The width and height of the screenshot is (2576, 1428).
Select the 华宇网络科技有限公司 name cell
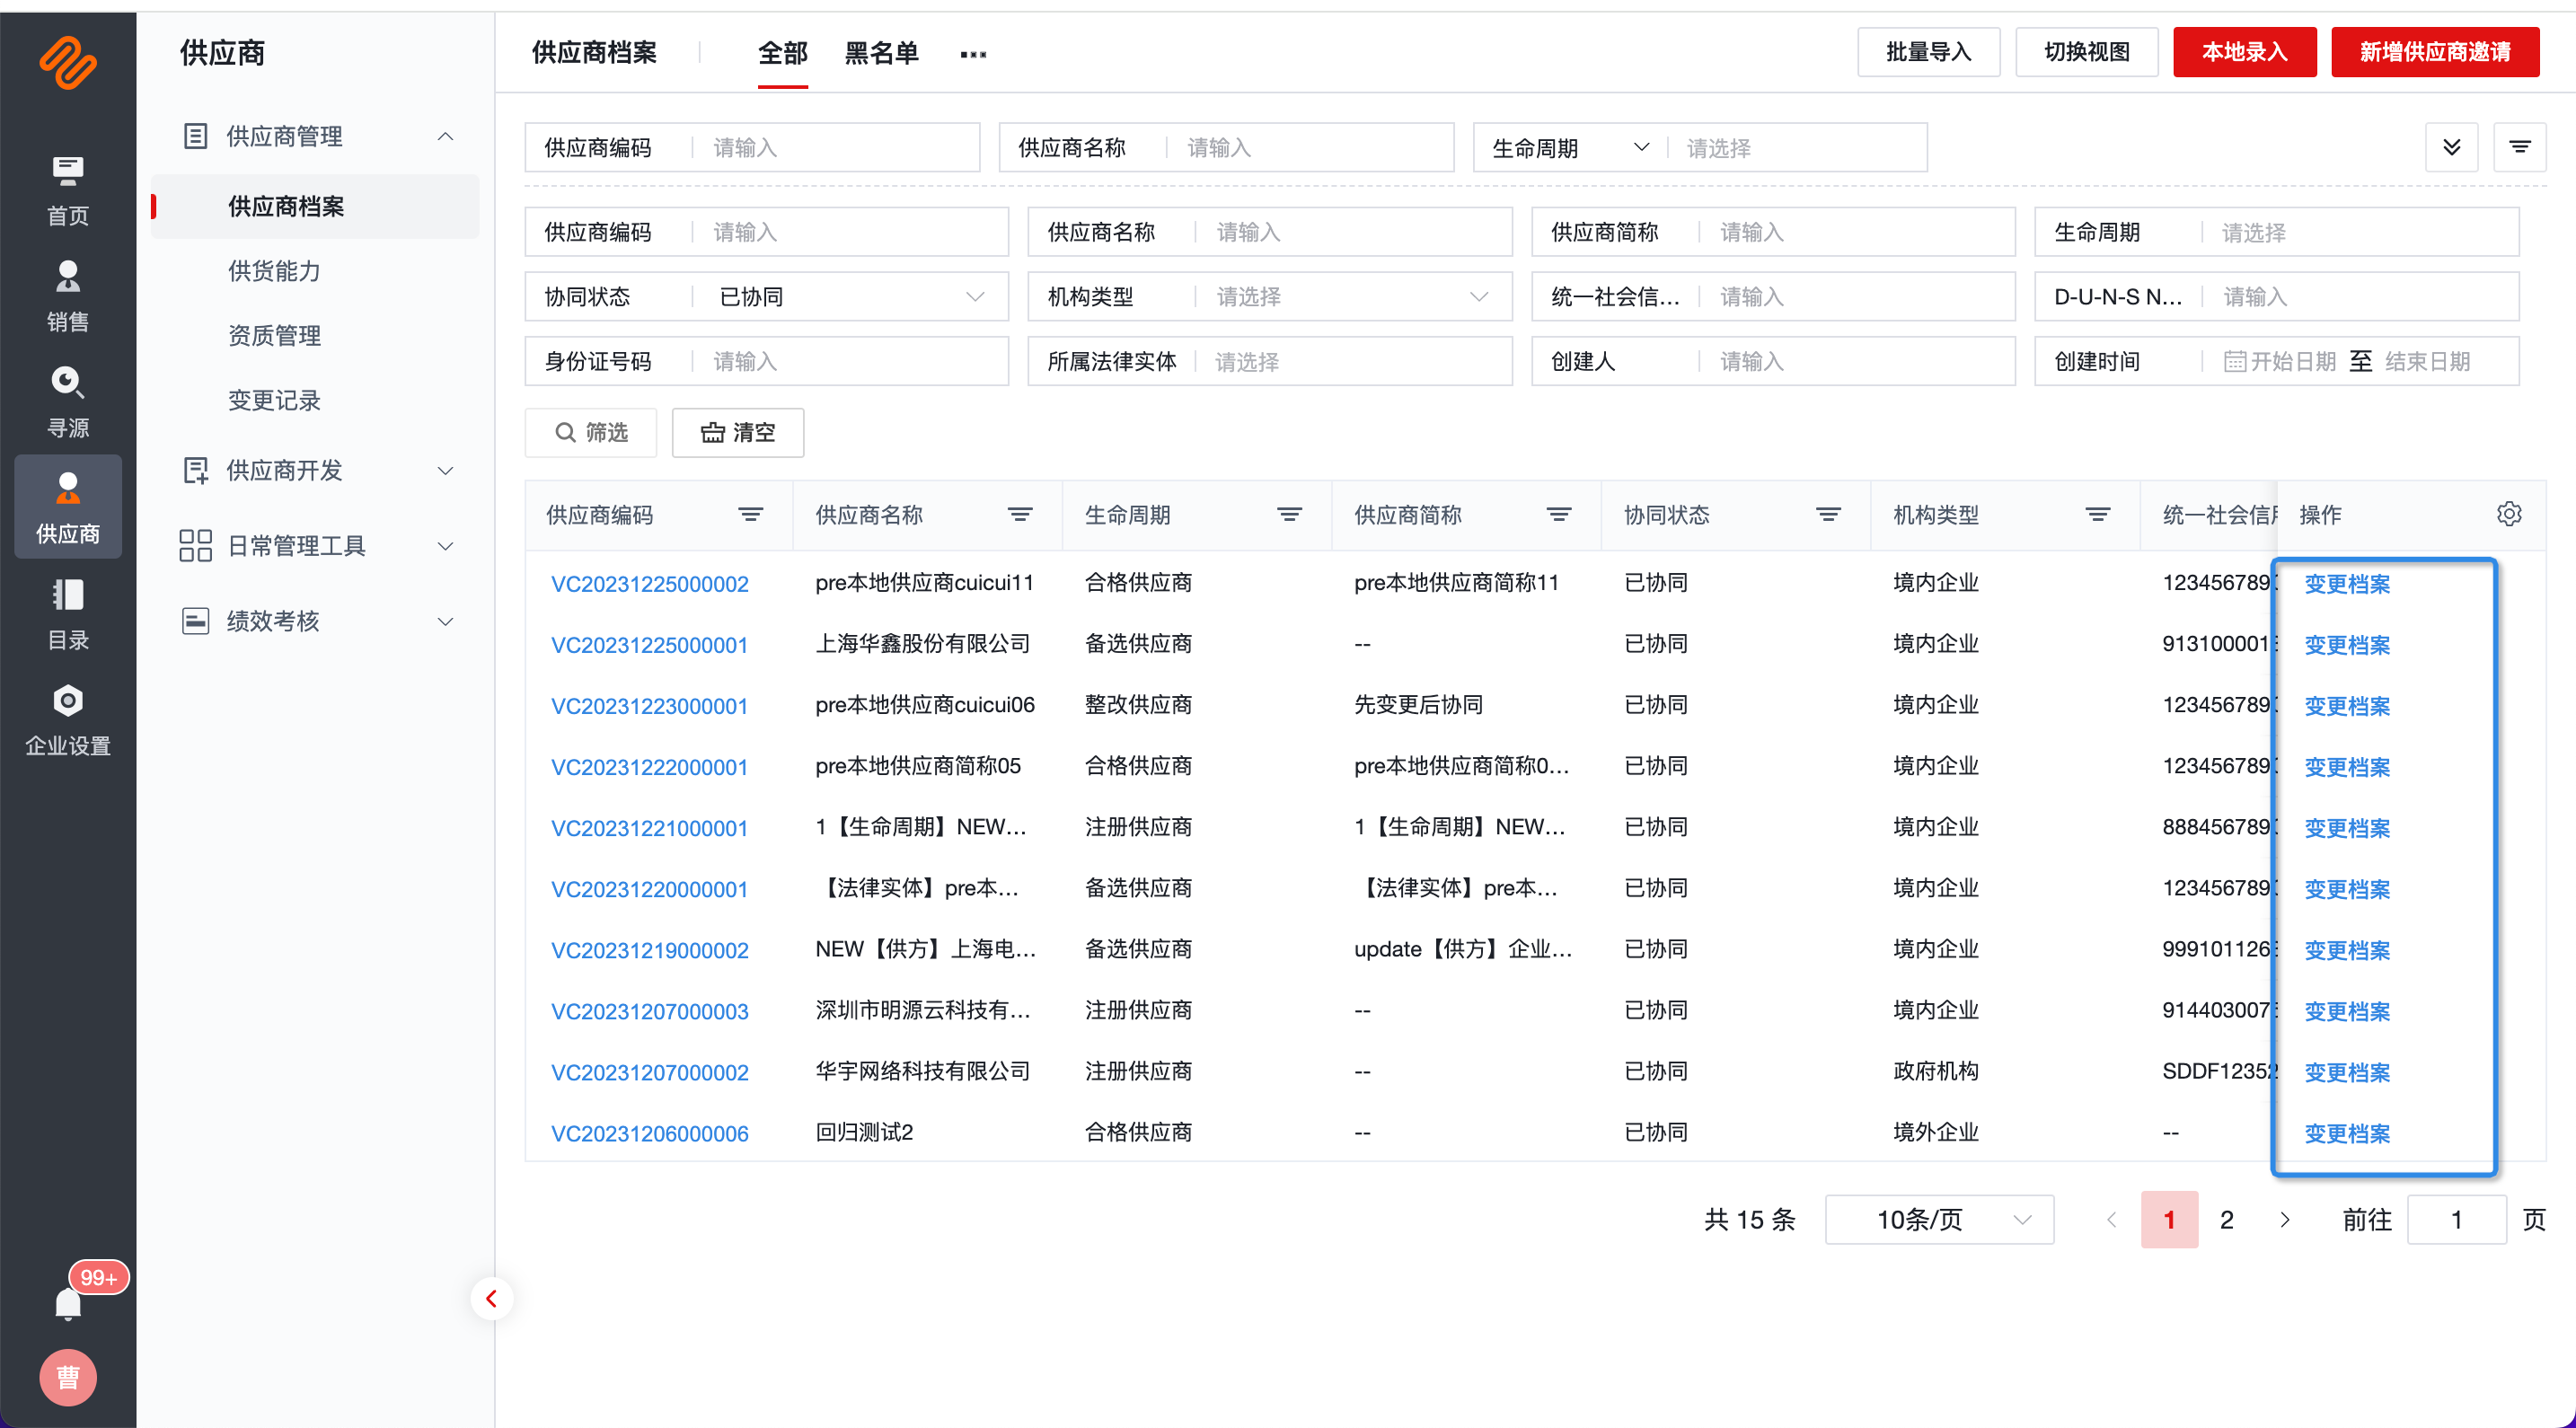pos(922,1071)
